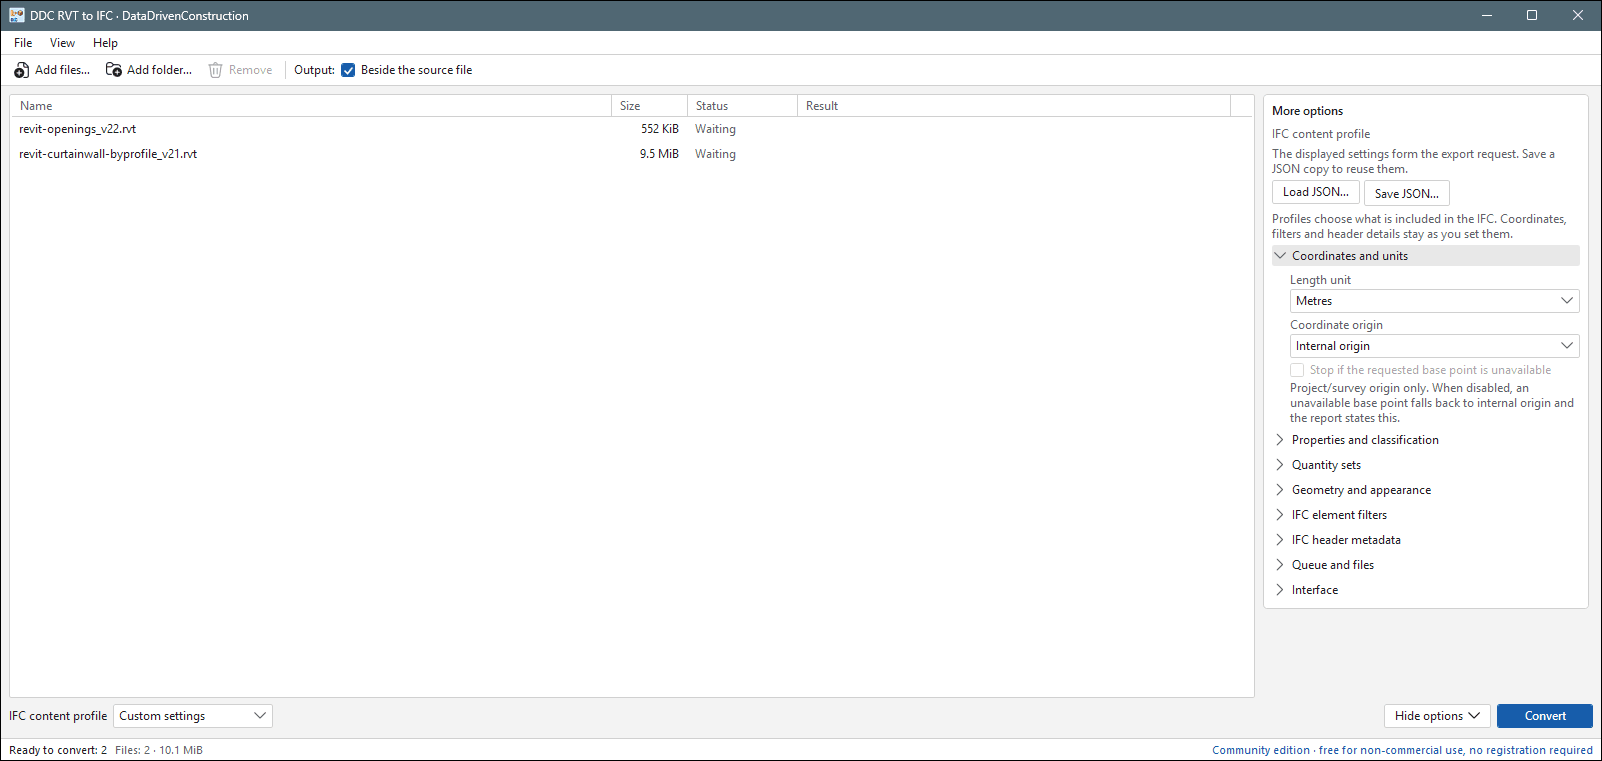
Task: Toggle Stop if base point unavailable checkbox
Action: click(1297, 370)
